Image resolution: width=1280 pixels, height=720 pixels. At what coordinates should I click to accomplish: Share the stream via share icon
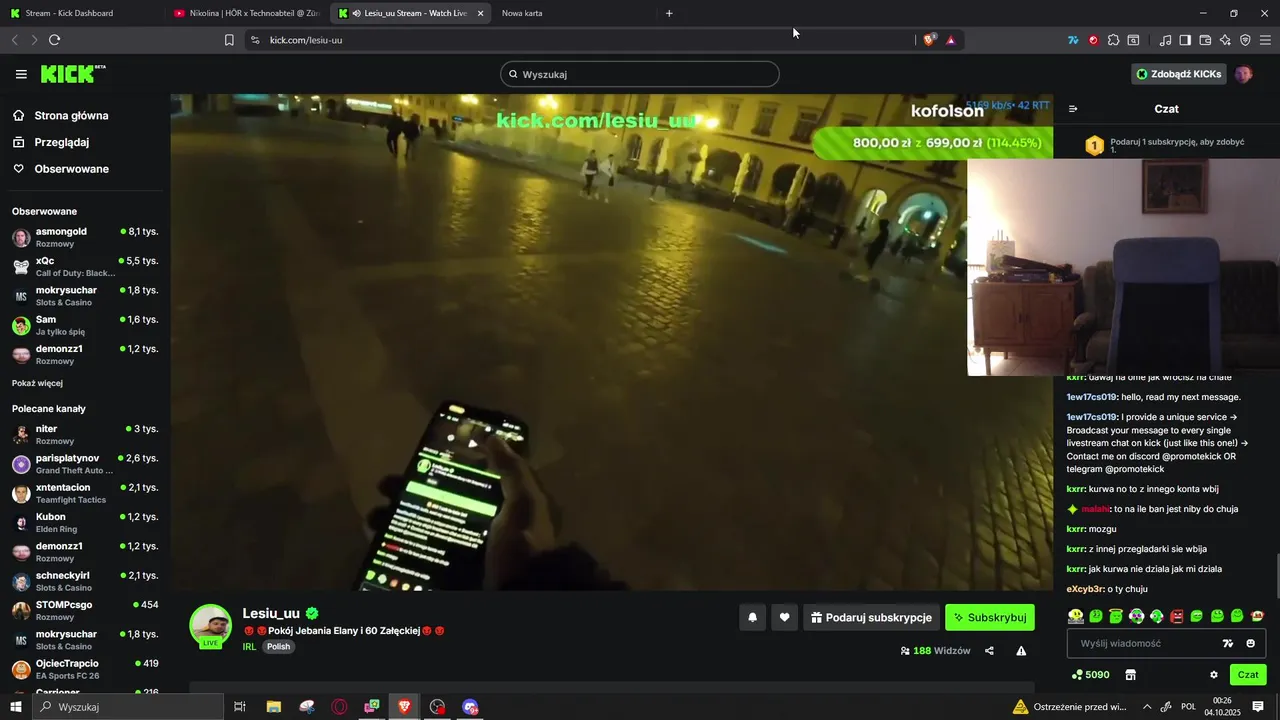point(989,651)
